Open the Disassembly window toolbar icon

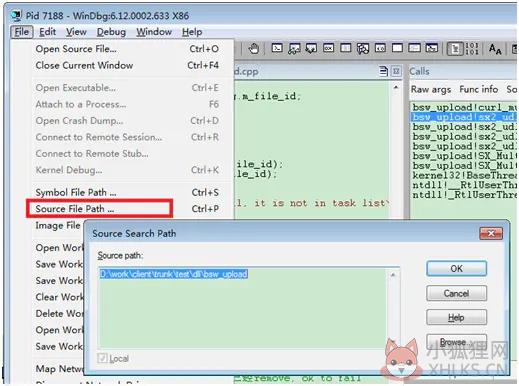coord(380,49)
